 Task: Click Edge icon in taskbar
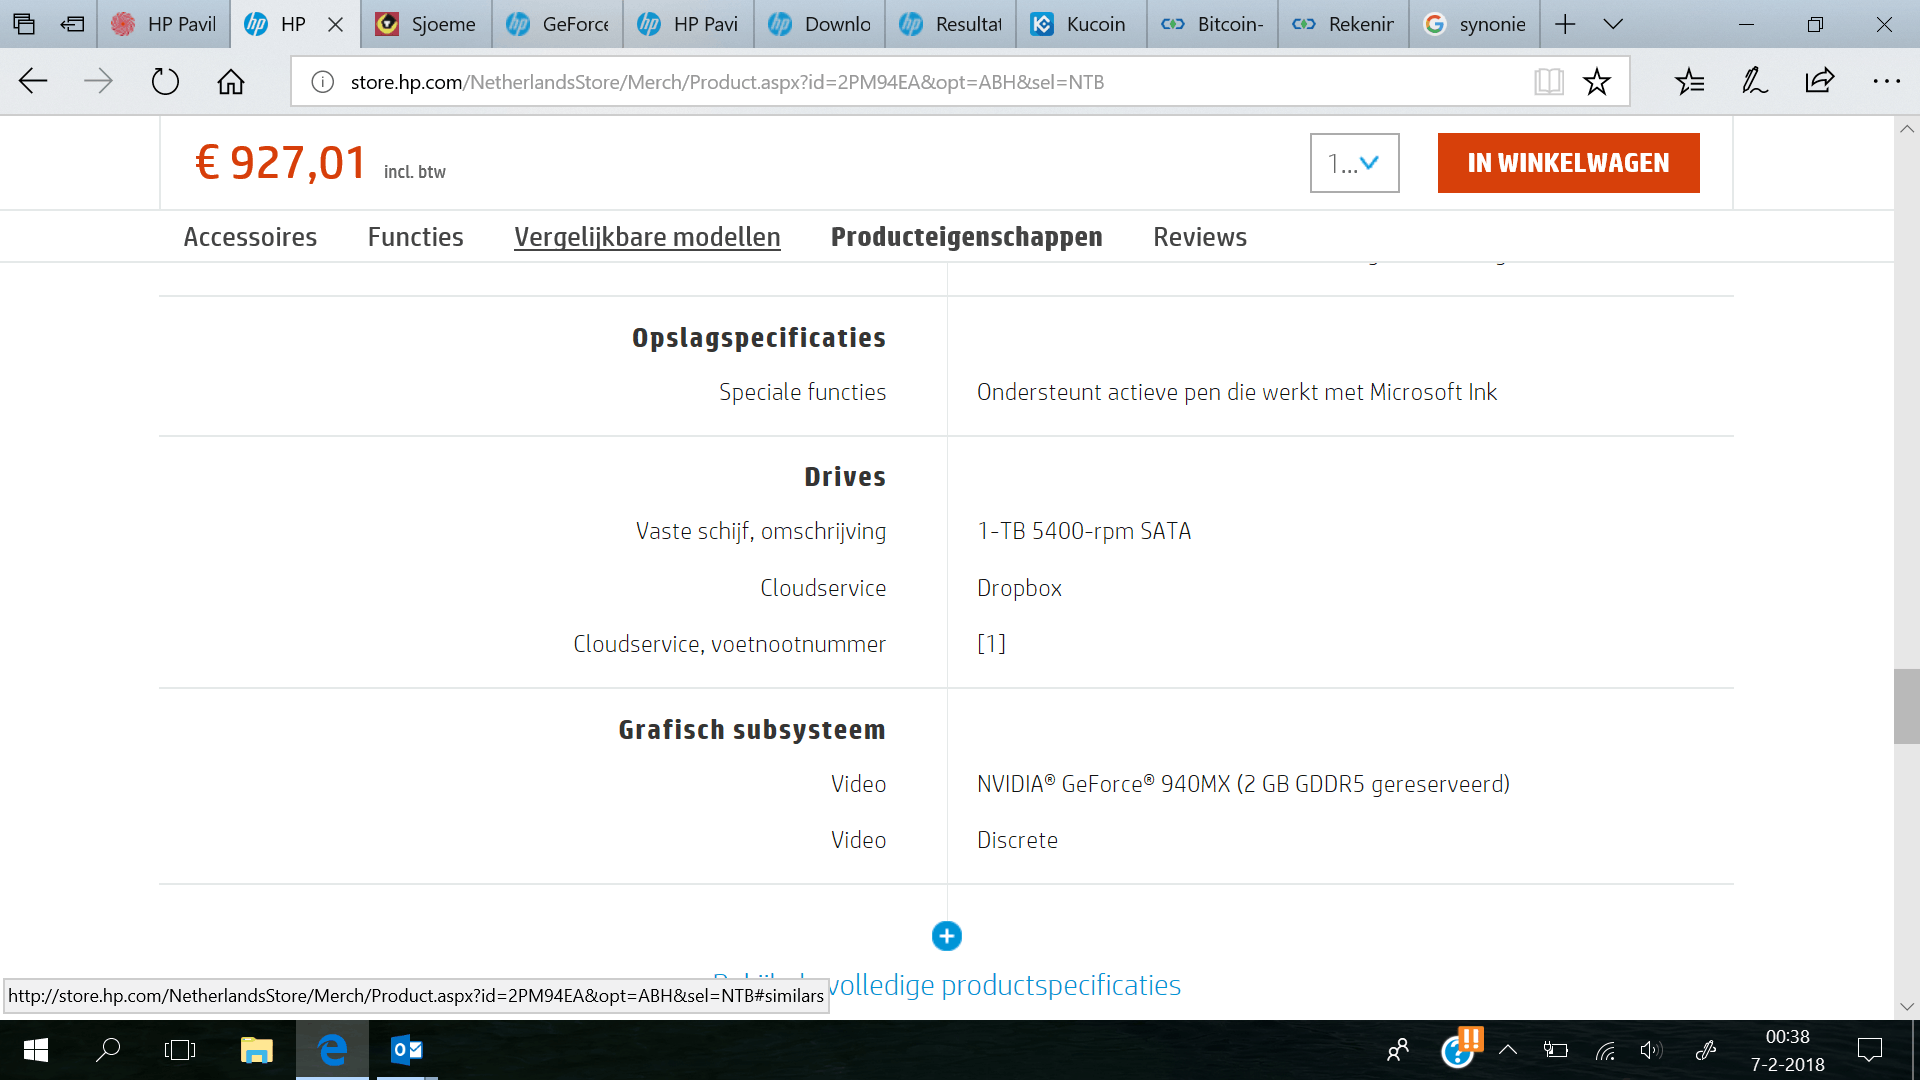pyautogui.click(x=332, y=1050)
